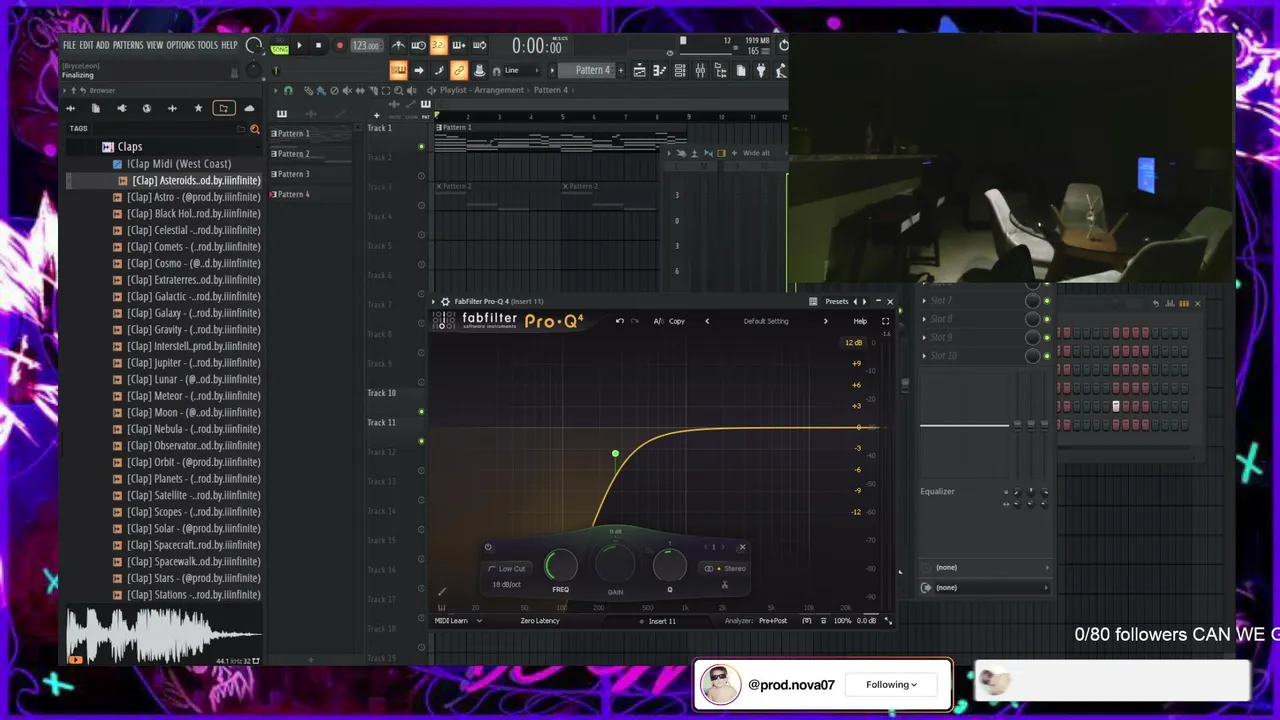Click the browser cloud icon
This screenshot has height=720, width=1280.
click(x=249, y=108)
